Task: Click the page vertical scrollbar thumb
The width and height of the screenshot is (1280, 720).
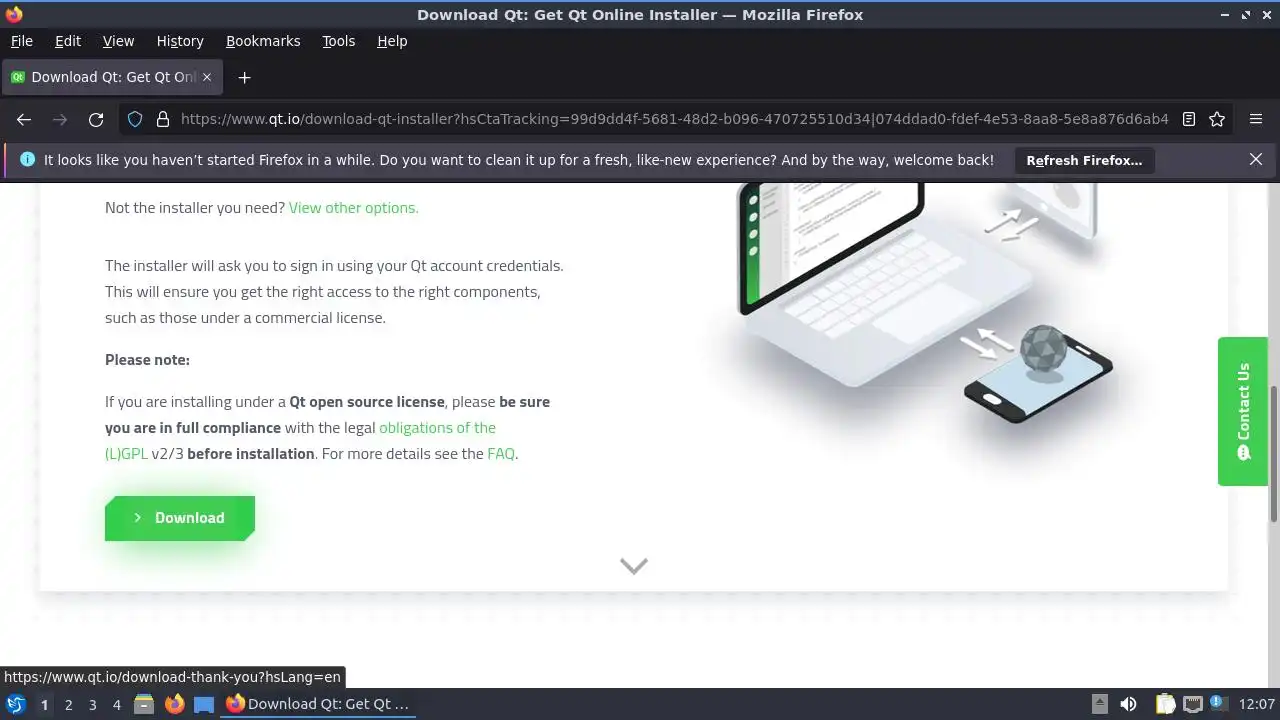Action: (1274, 453)
